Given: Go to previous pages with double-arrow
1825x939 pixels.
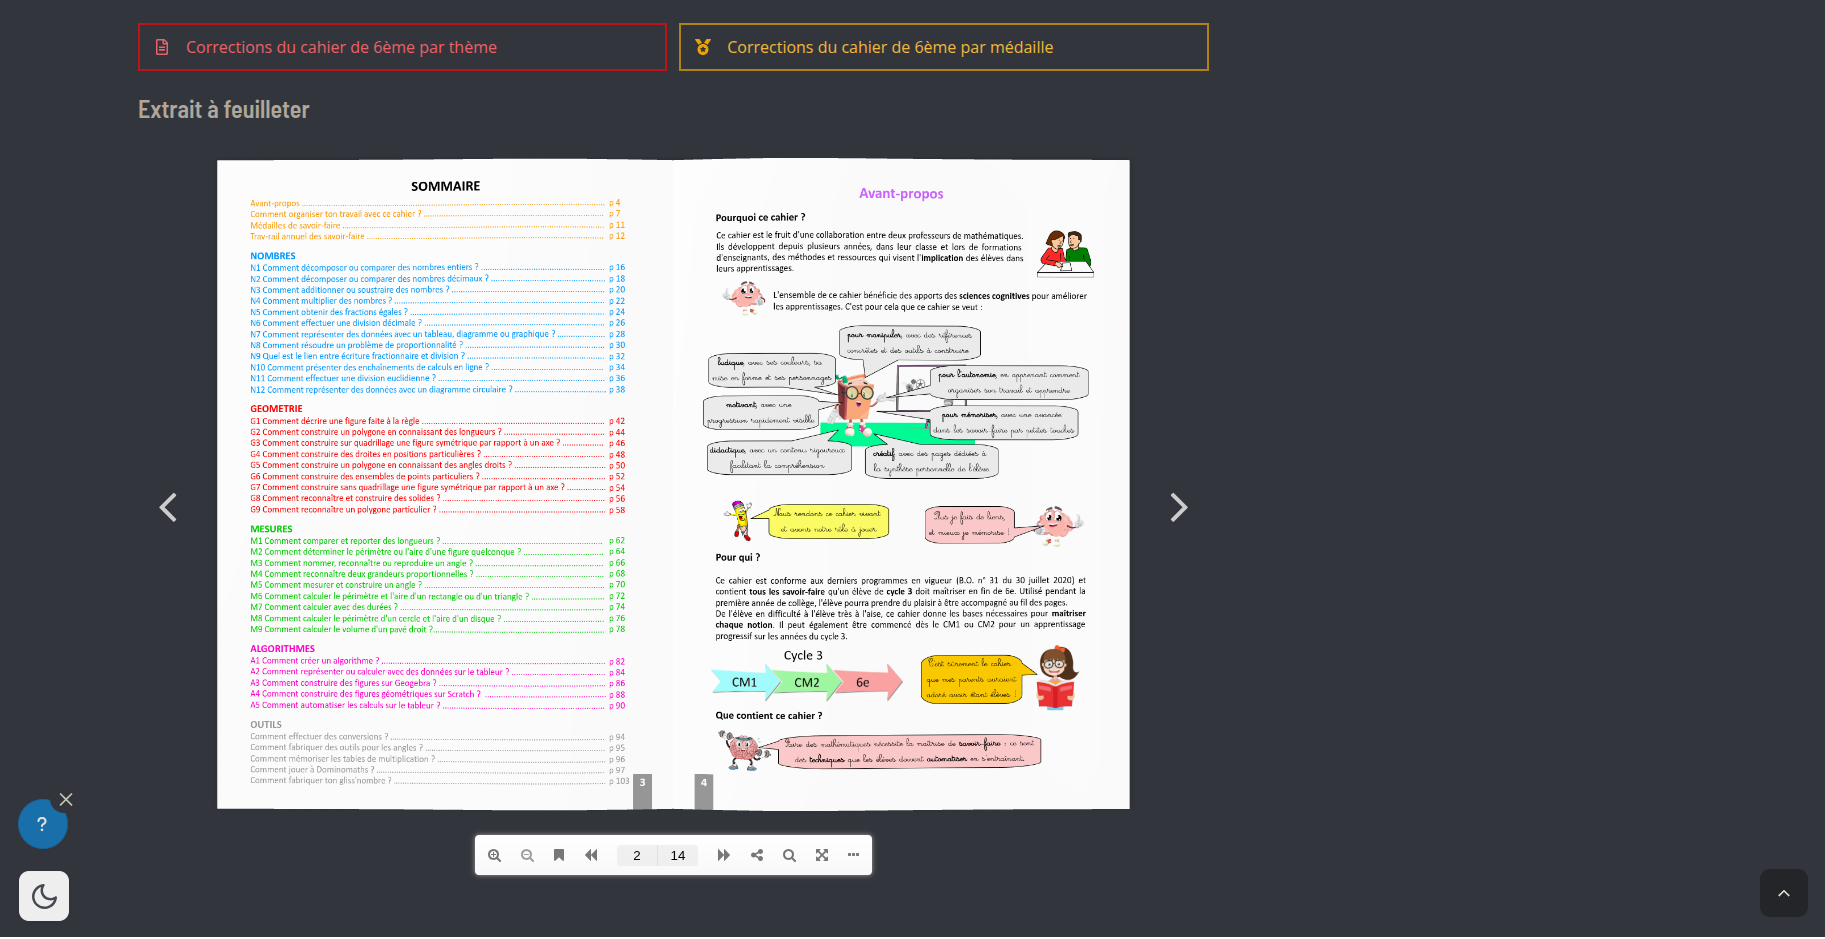Looking at the screenshot, I should click(591, 855).
